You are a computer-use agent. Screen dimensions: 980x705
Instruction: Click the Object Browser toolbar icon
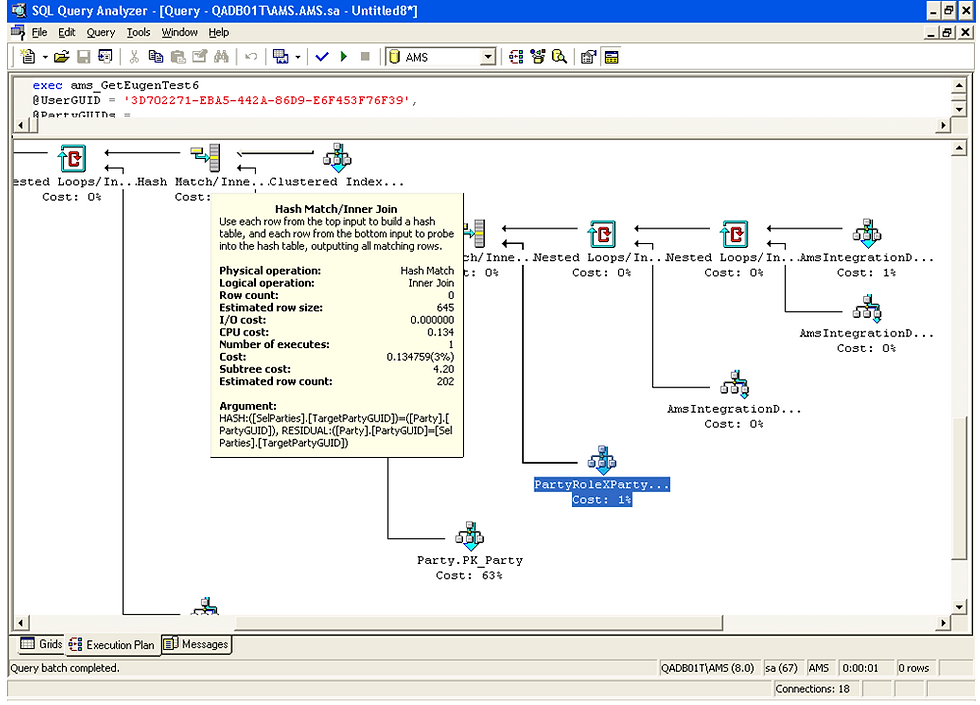(x=538, y=57)
